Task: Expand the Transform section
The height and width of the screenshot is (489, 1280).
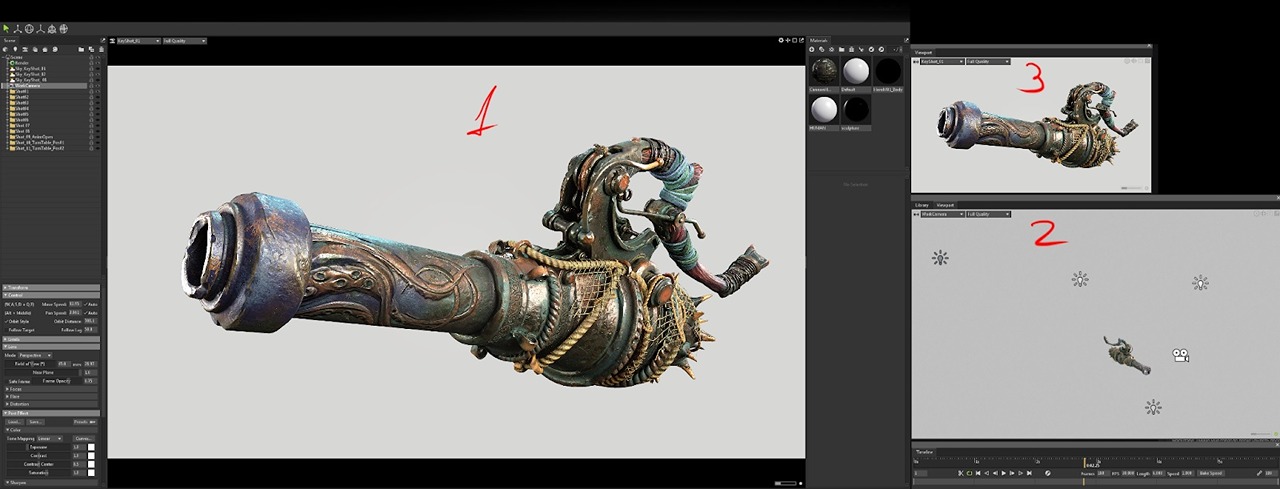Action: point(50,287)
